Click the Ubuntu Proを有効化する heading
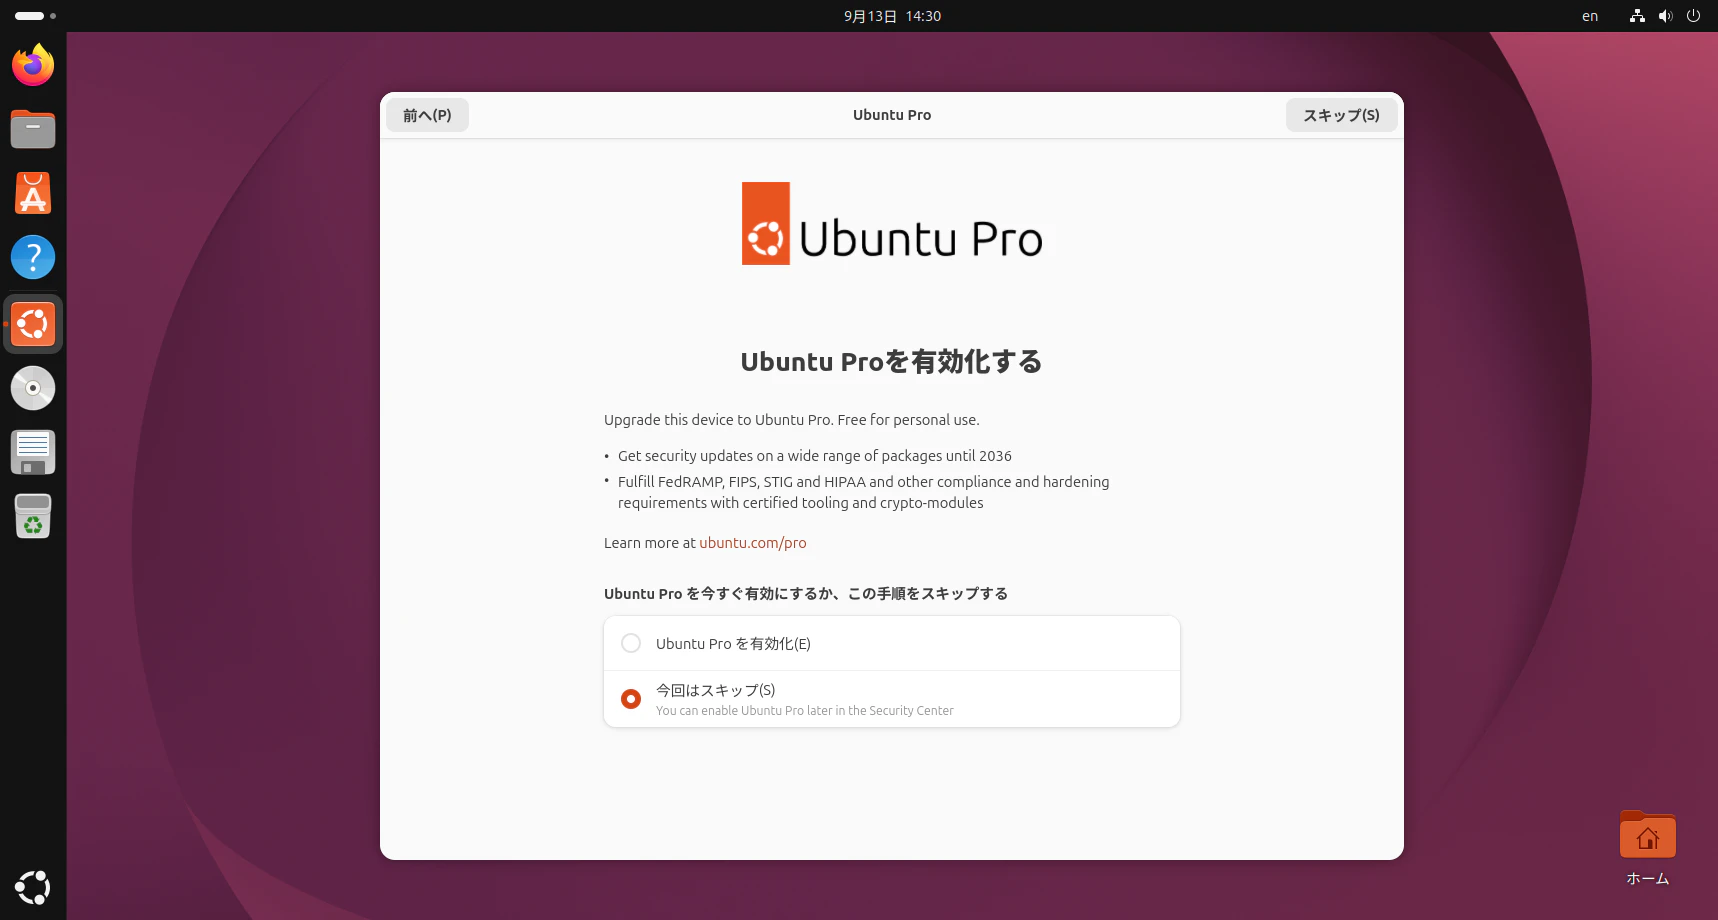The width and height of the screenshot is (1718, 920). click(x=892, y=362)
